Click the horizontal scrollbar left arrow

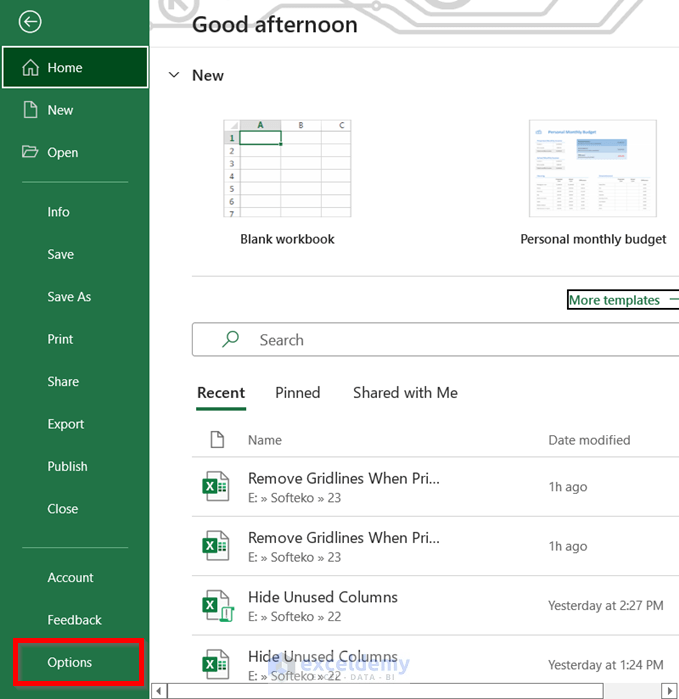(159, 691)
